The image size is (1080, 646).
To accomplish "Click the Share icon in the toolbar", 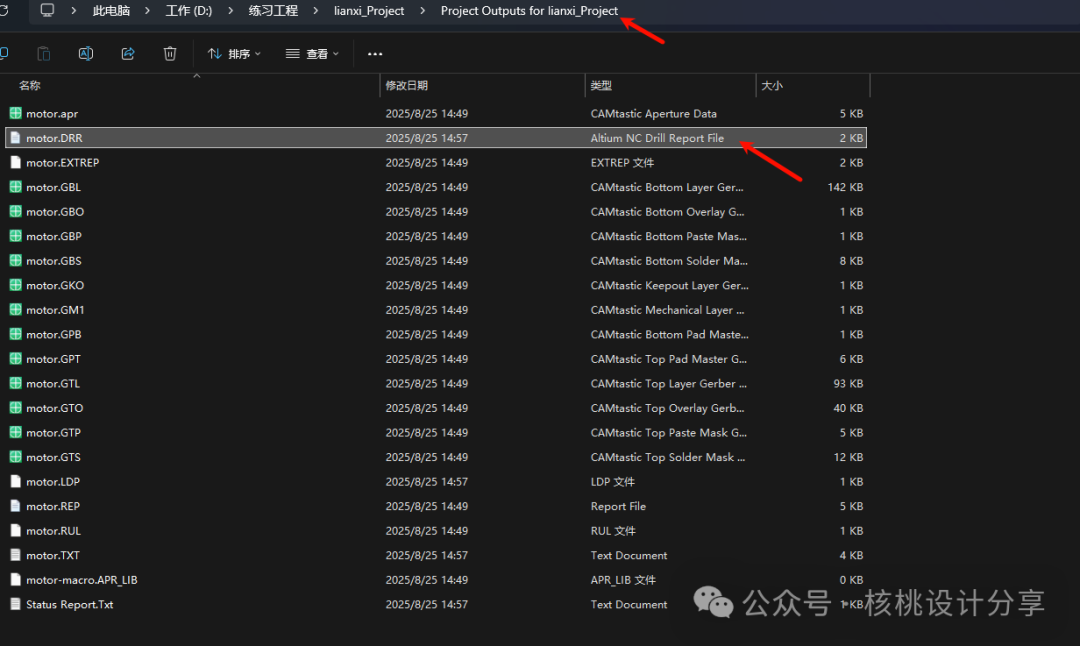I will click(128, 53).
